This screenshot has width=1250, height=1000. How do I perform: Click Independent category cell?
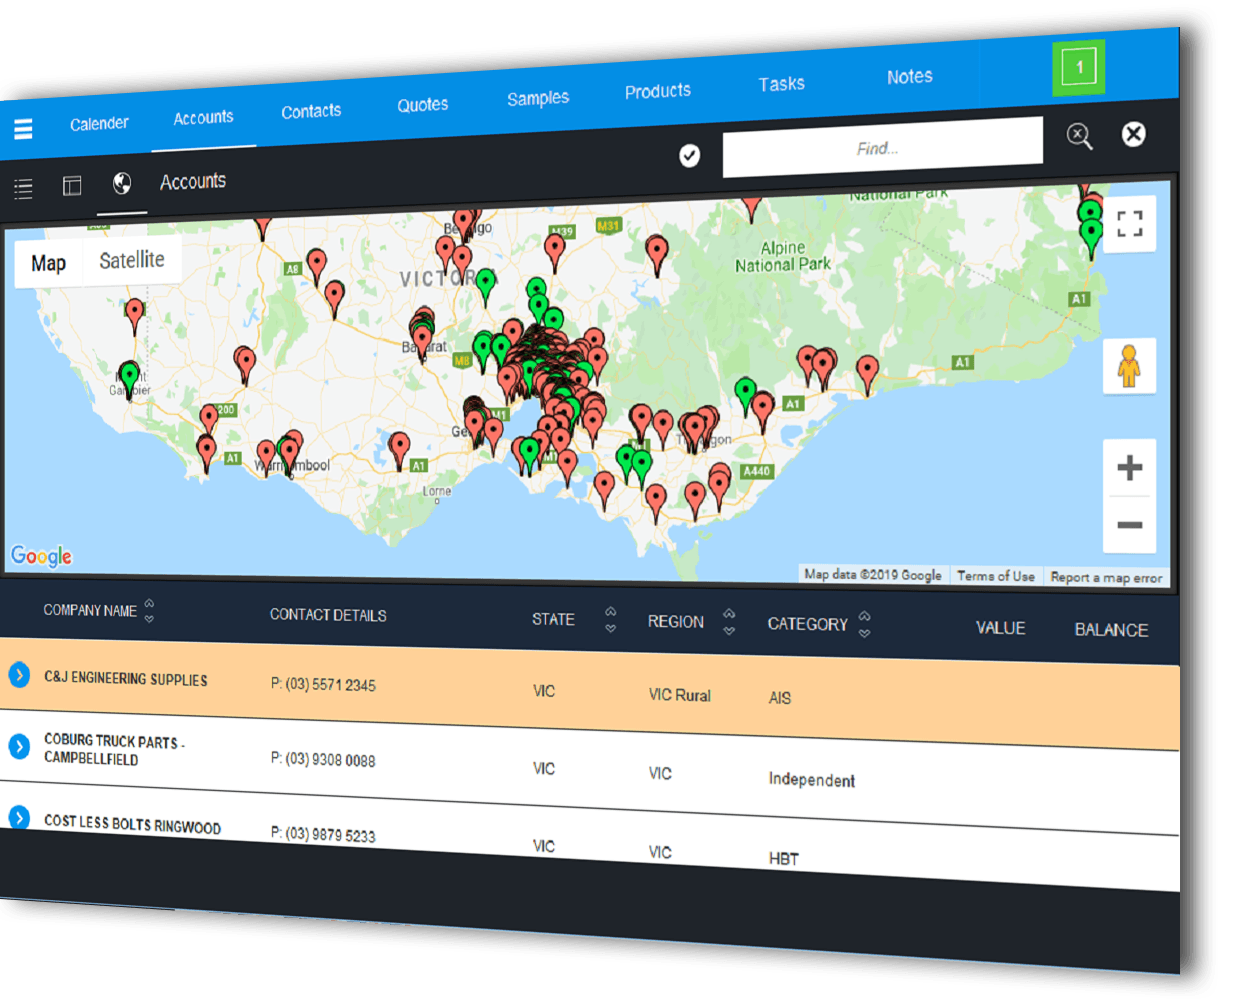pyautogui.click(x=812, y=779)
